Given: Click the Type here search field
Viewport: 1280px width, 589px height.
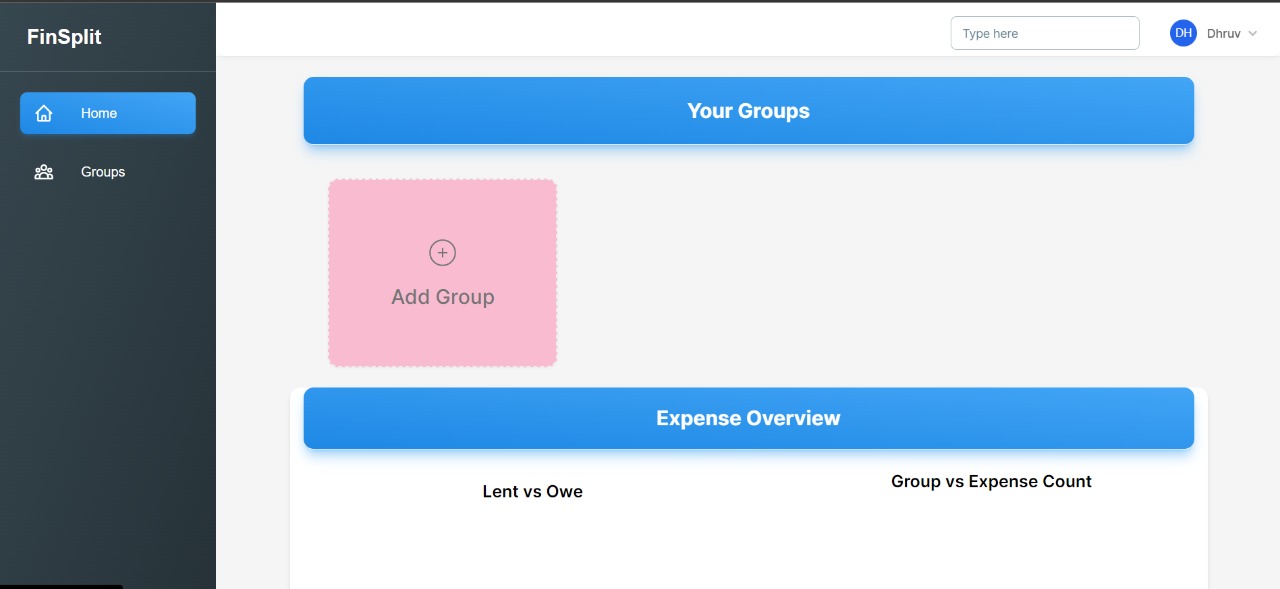Looking at the screenshot, I should (x=1044, y=32).
